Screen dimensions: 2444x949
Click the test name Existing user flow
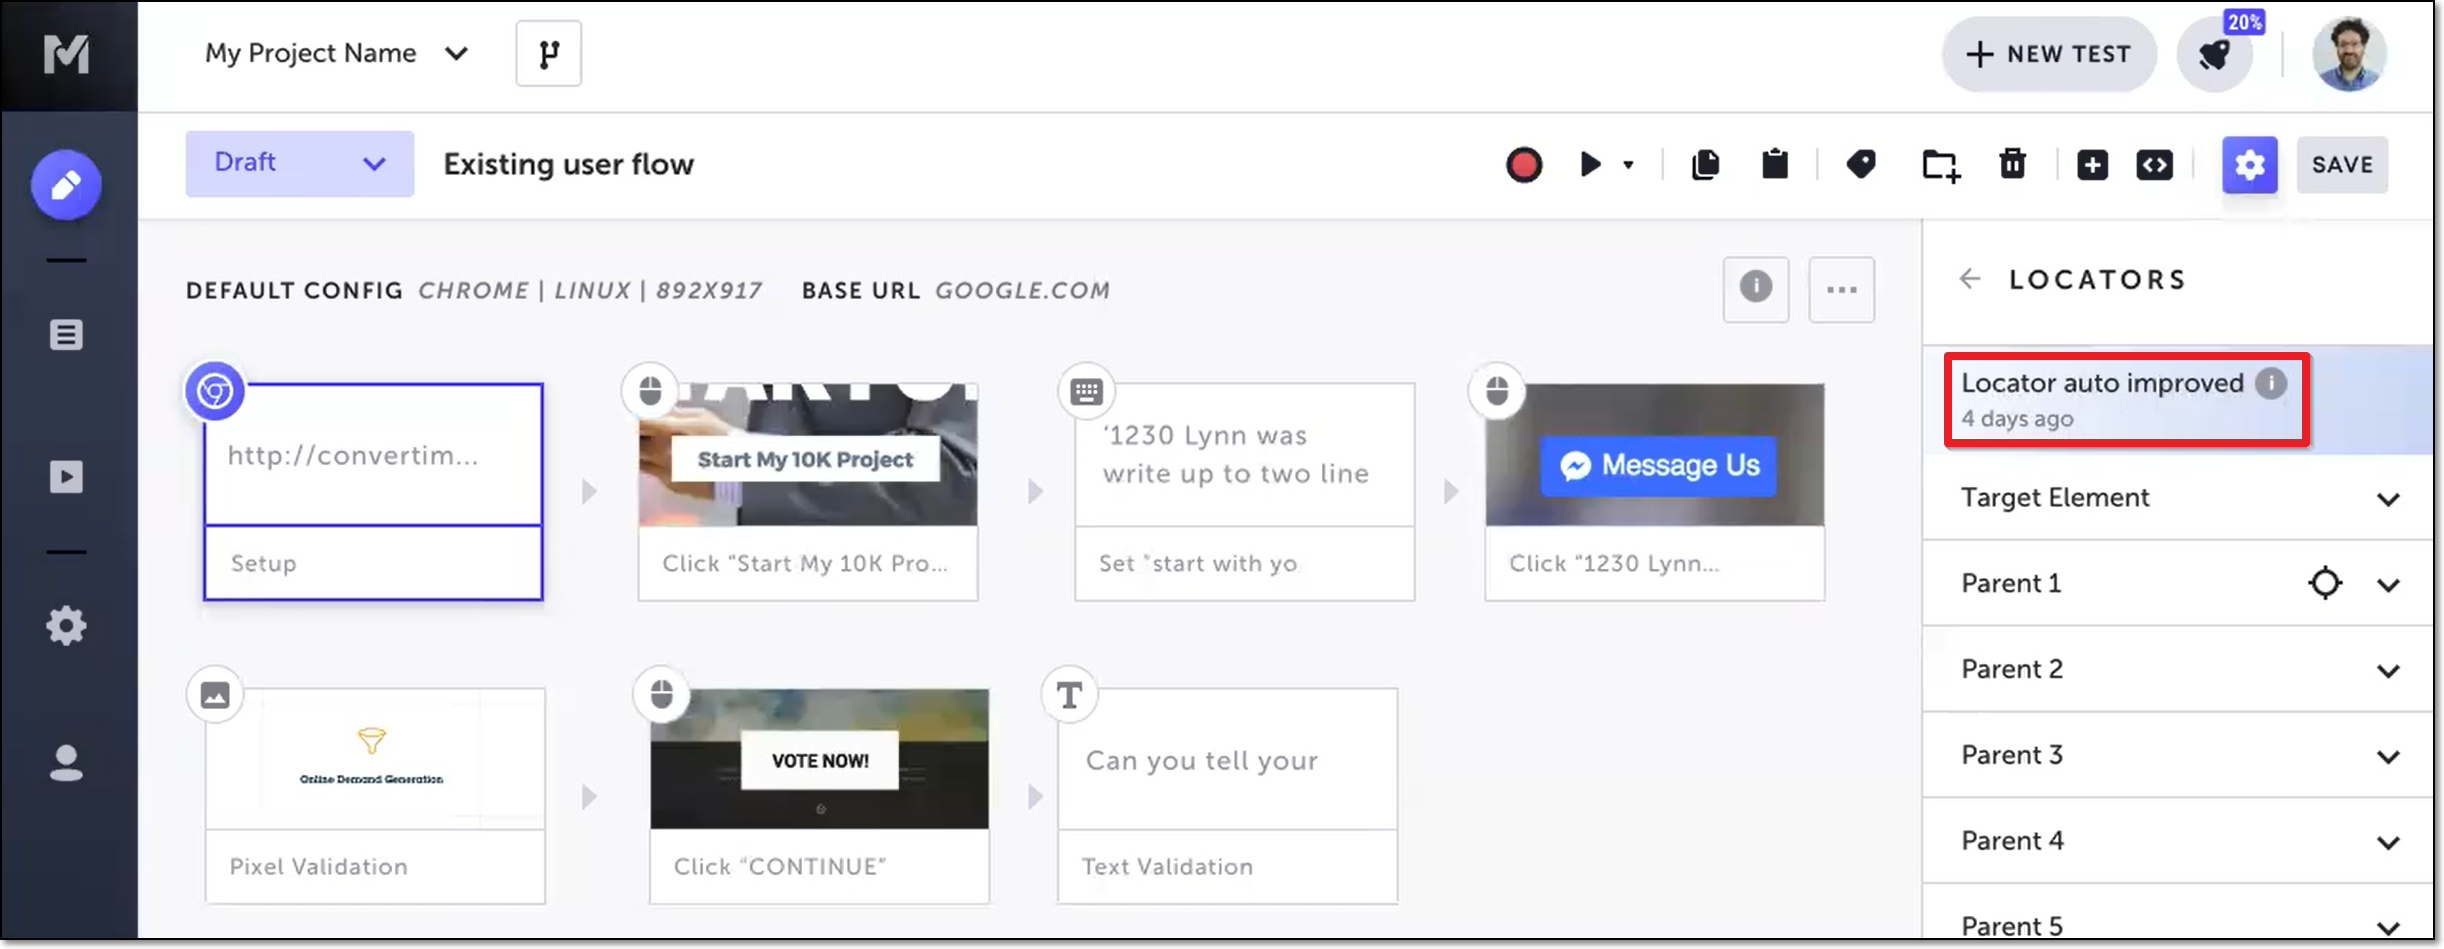pyautogui.click(x=568, y=164)
